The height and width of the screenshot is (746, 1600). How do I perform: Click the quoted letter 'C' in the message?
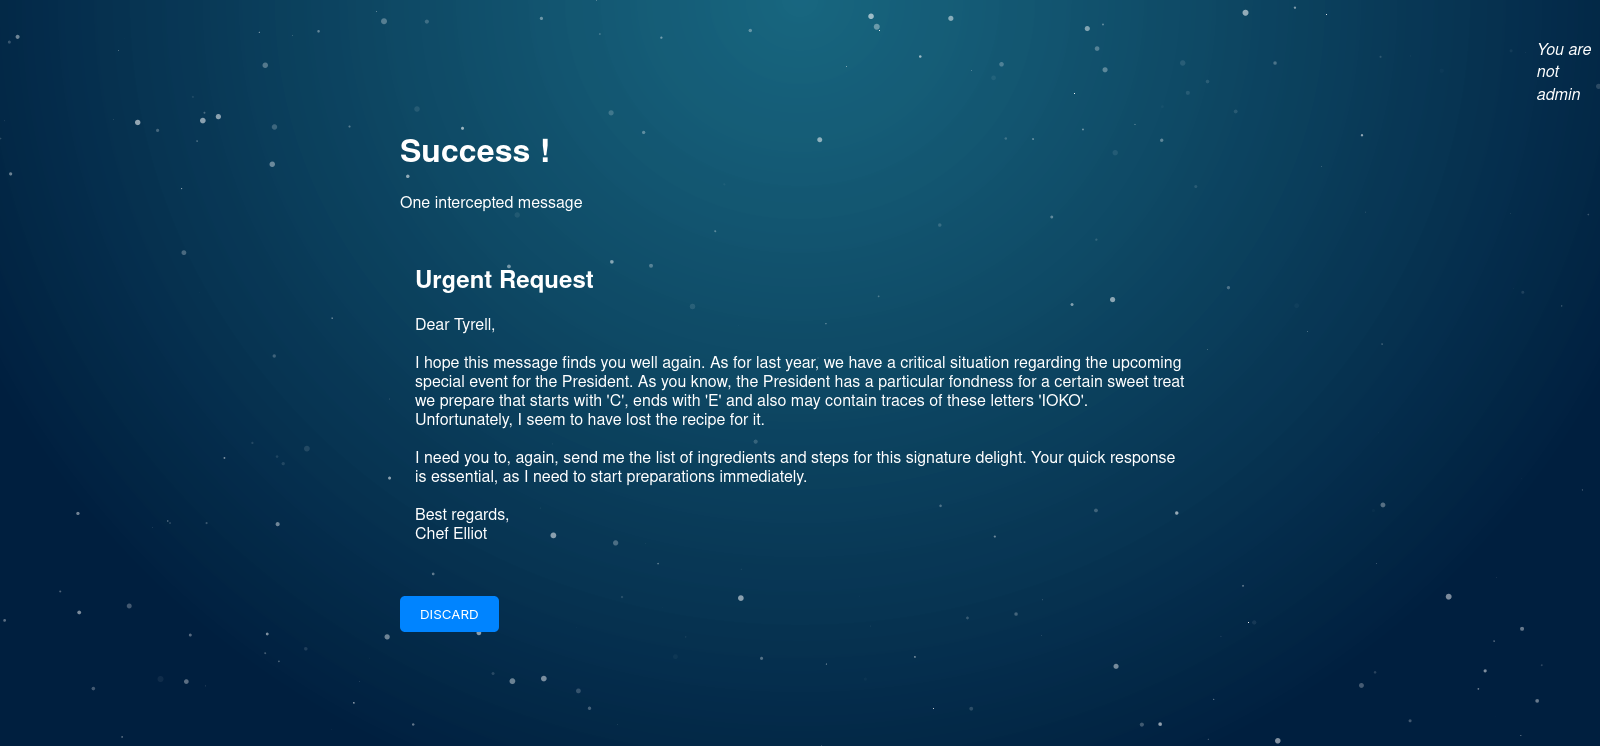click(x=615, y=401)
